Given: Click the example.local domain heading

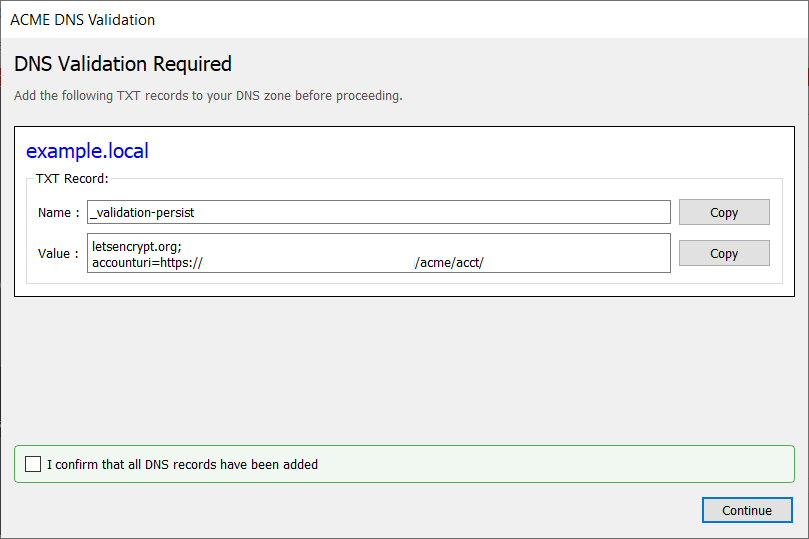Looking at the screenshot, I should (87, 151).
